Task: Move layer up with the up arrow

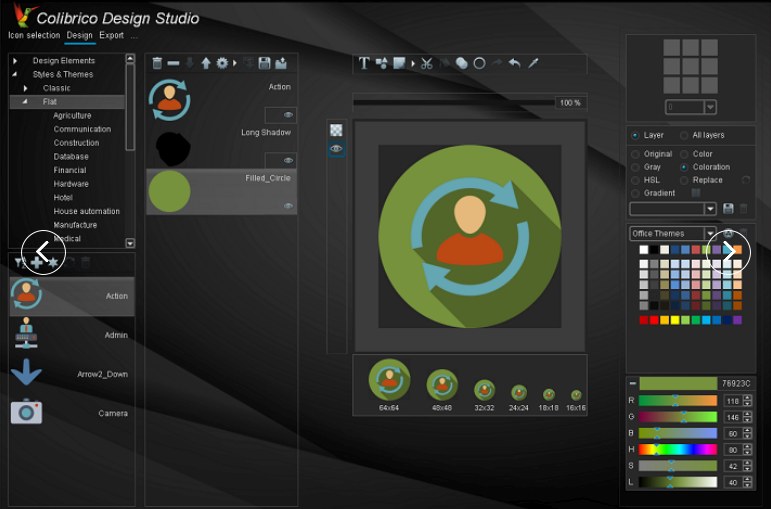Action: pyautogui.click(x=206, y=63)
